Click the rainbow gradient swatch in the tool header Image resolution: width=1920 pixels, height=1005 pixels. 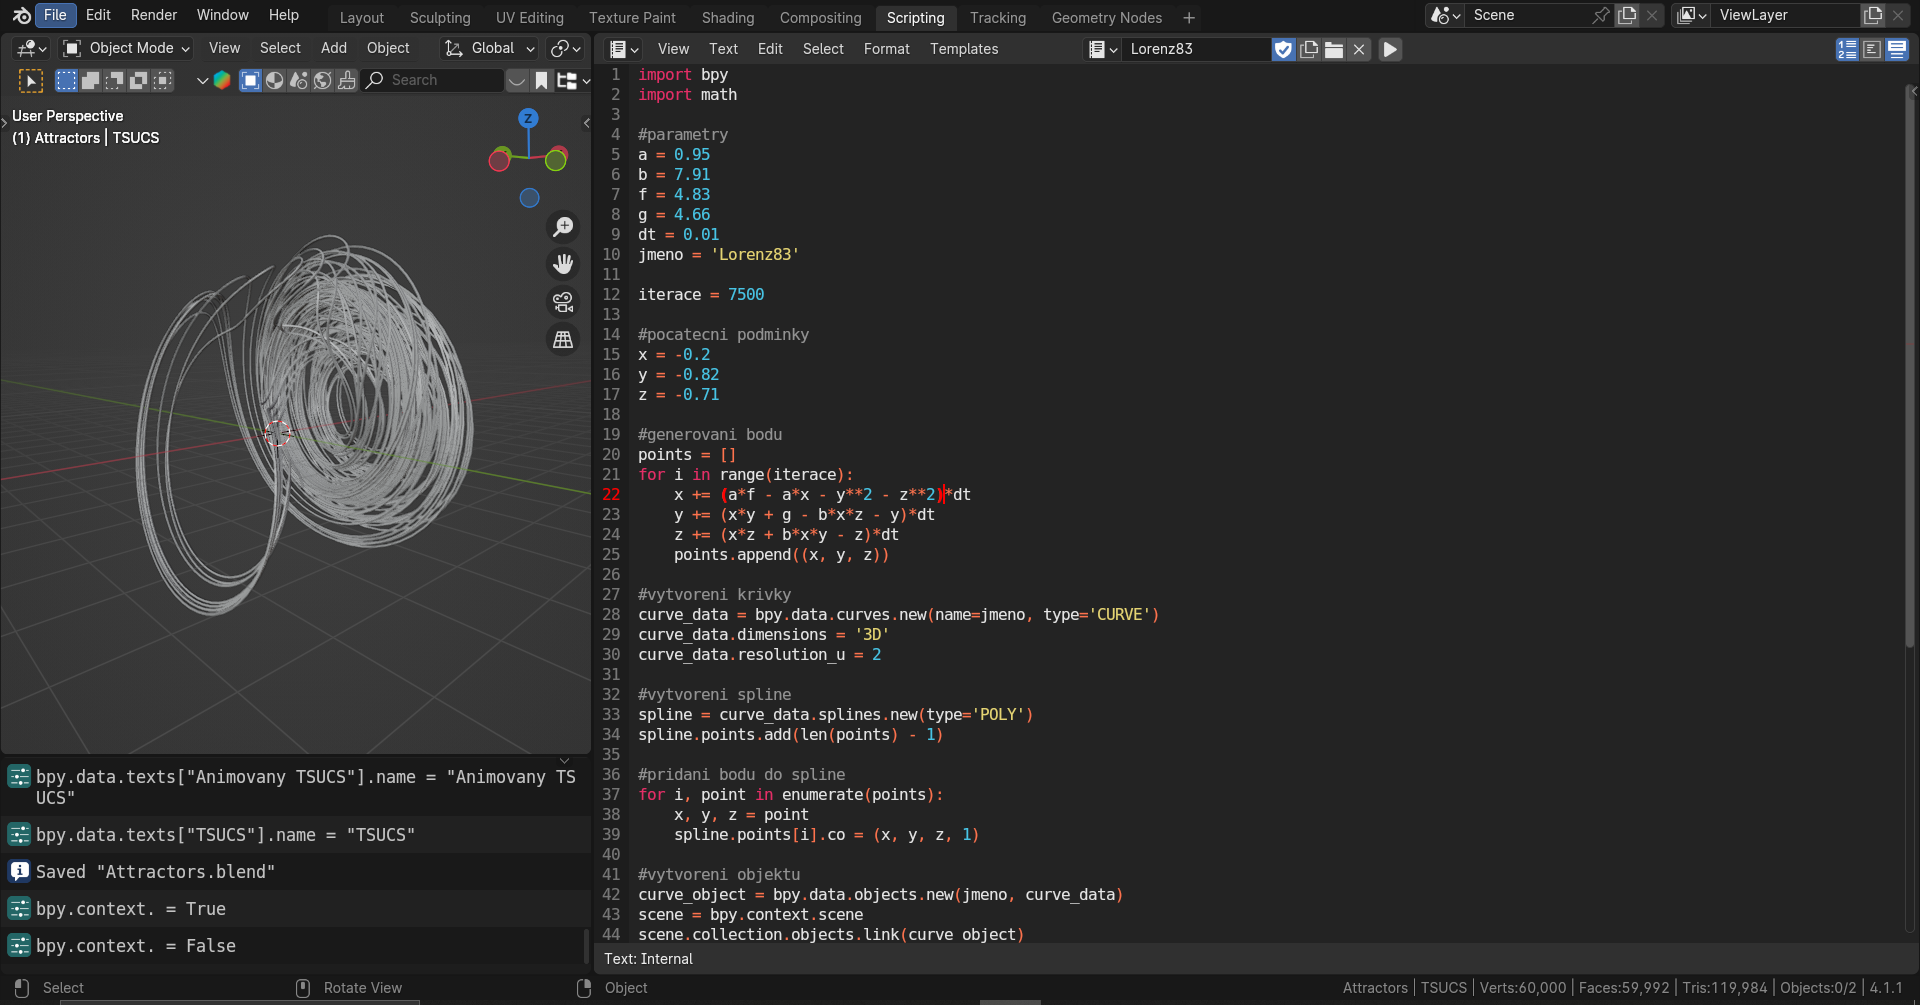click(222, 80)
